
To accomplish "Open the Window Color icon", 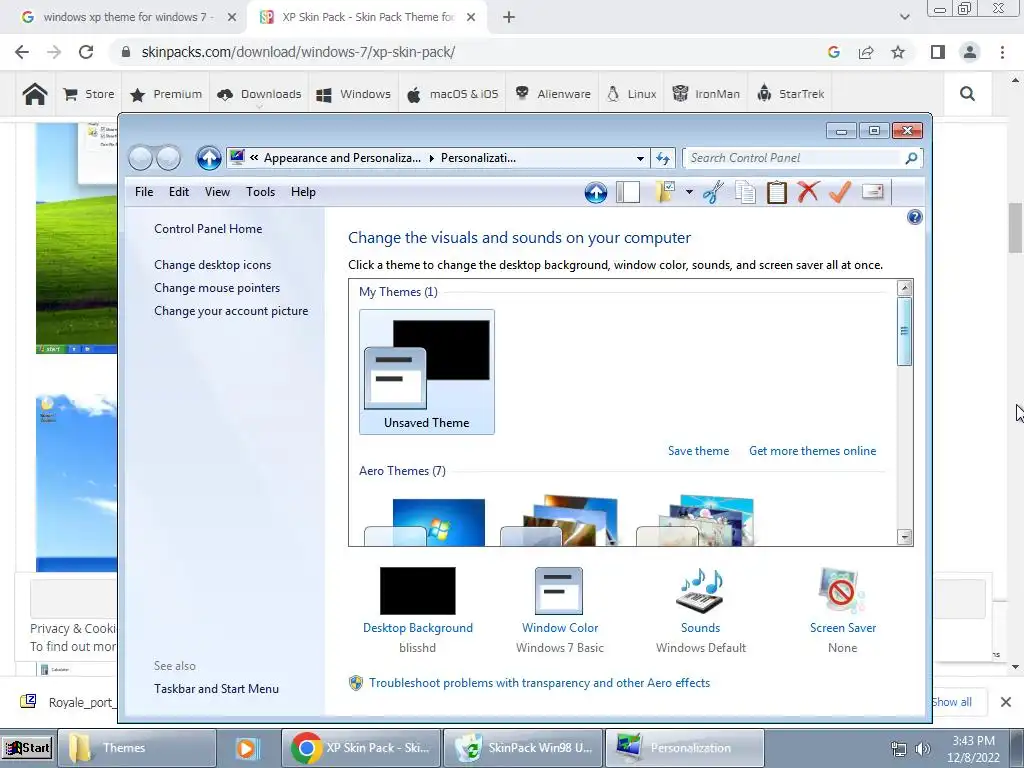I will pyautogui.click(x=559, y=590).
